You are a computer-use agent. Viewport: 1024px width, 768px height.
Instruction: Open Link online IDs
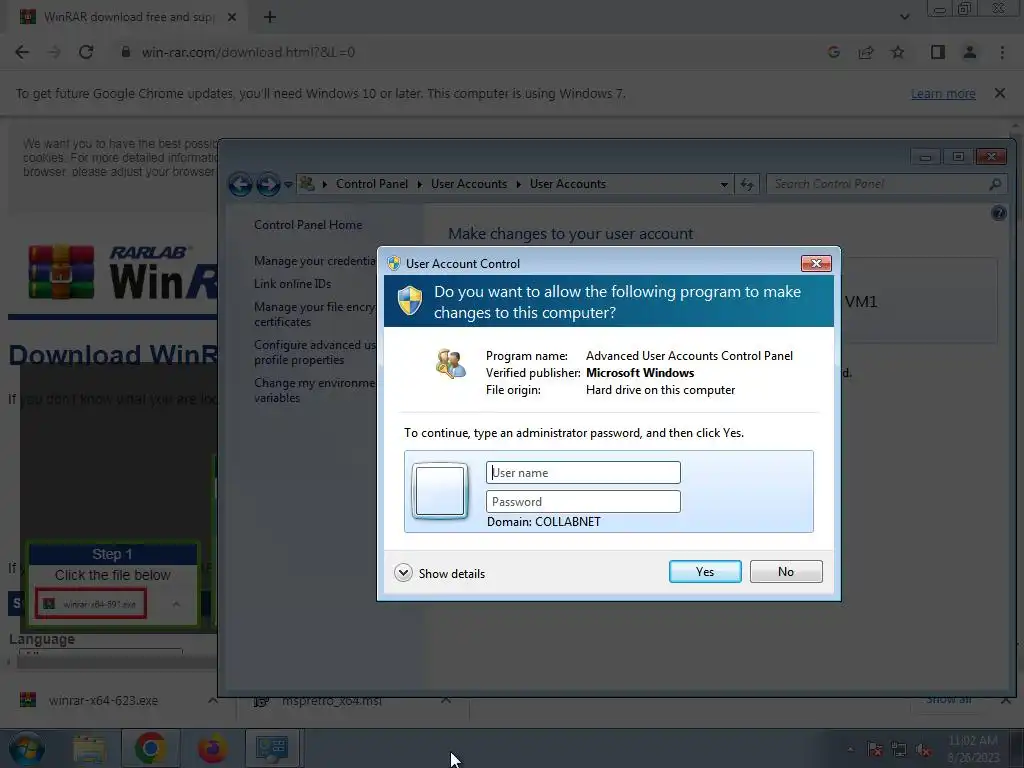point(293,283)
